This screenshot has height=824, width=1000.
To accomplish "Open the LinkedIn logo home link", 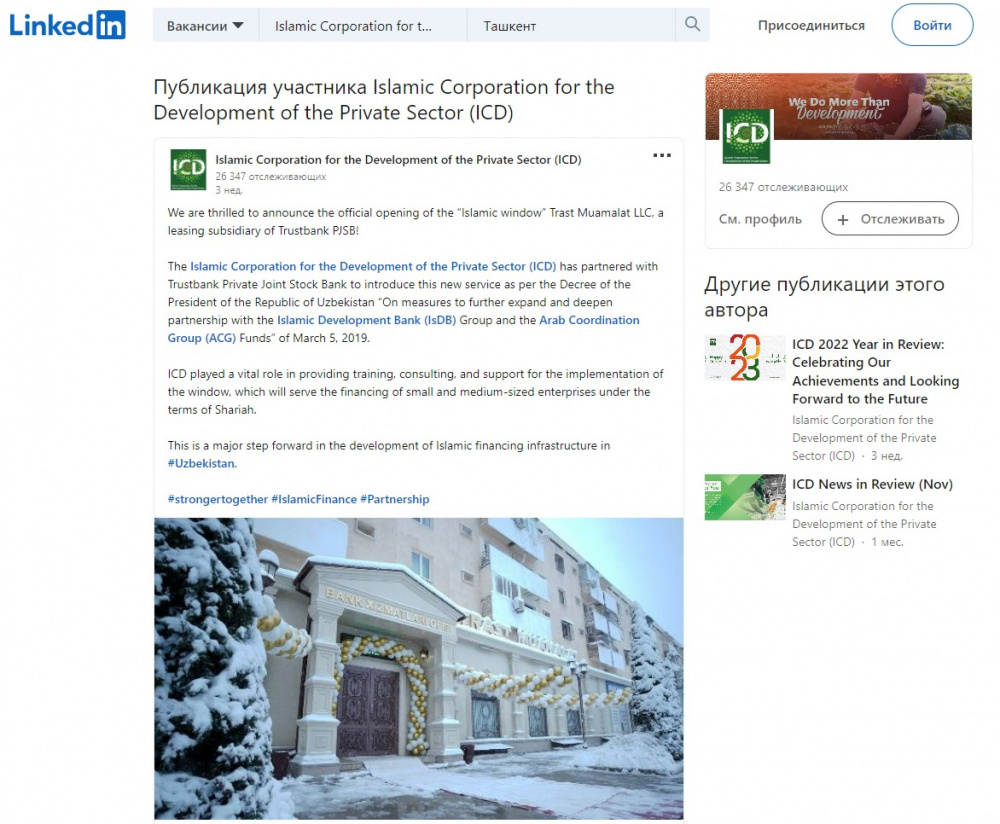I will coord(67,25).
